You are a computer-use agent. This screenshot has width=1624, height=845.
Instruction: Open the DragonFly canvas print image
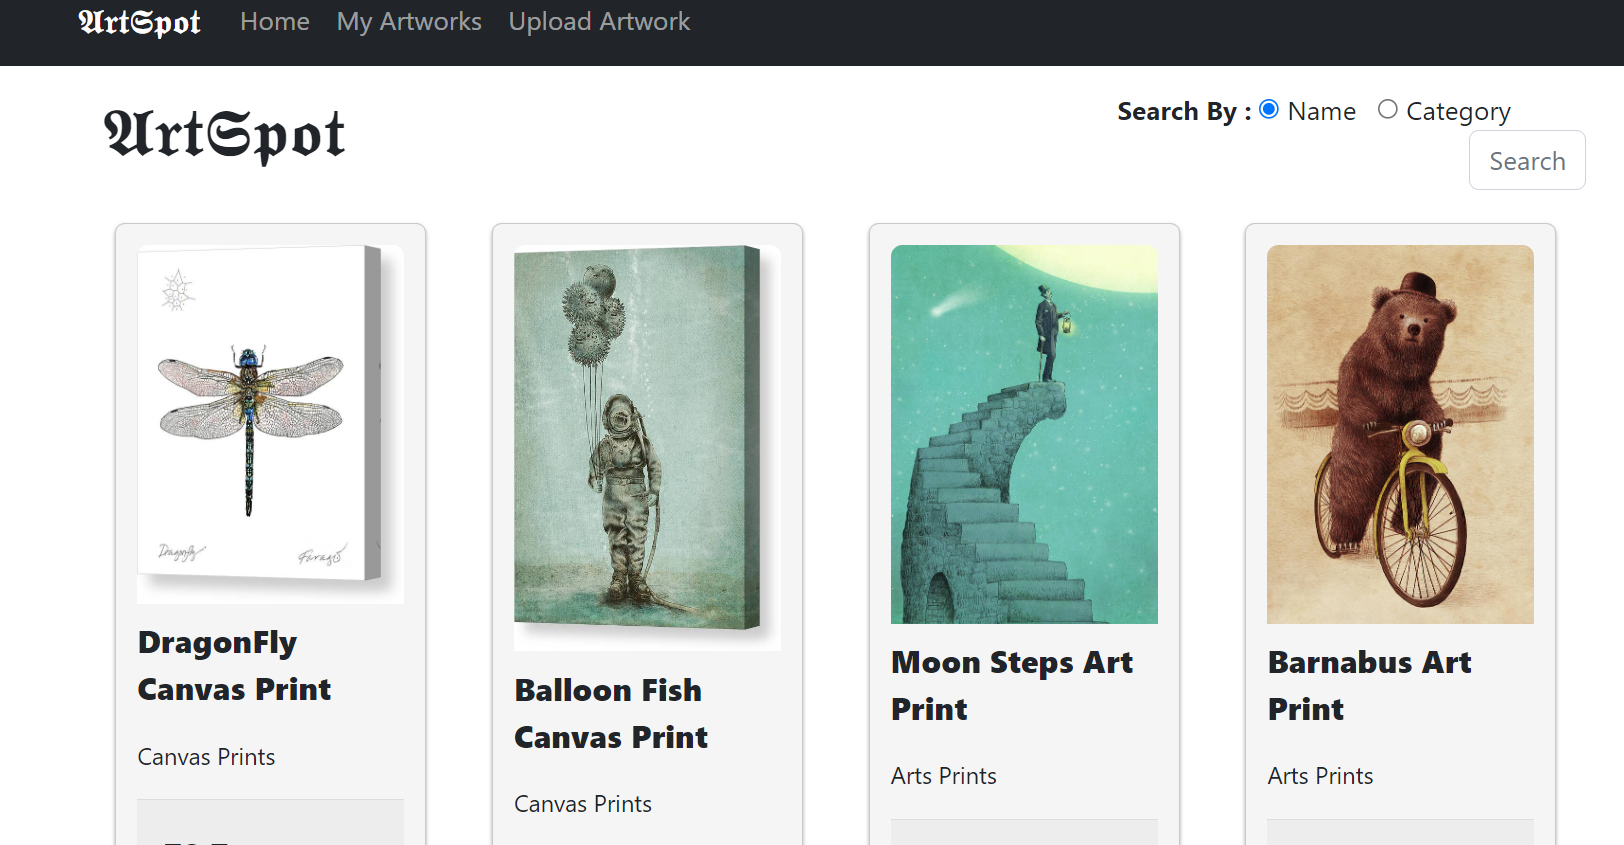click(x=271, y=424)
